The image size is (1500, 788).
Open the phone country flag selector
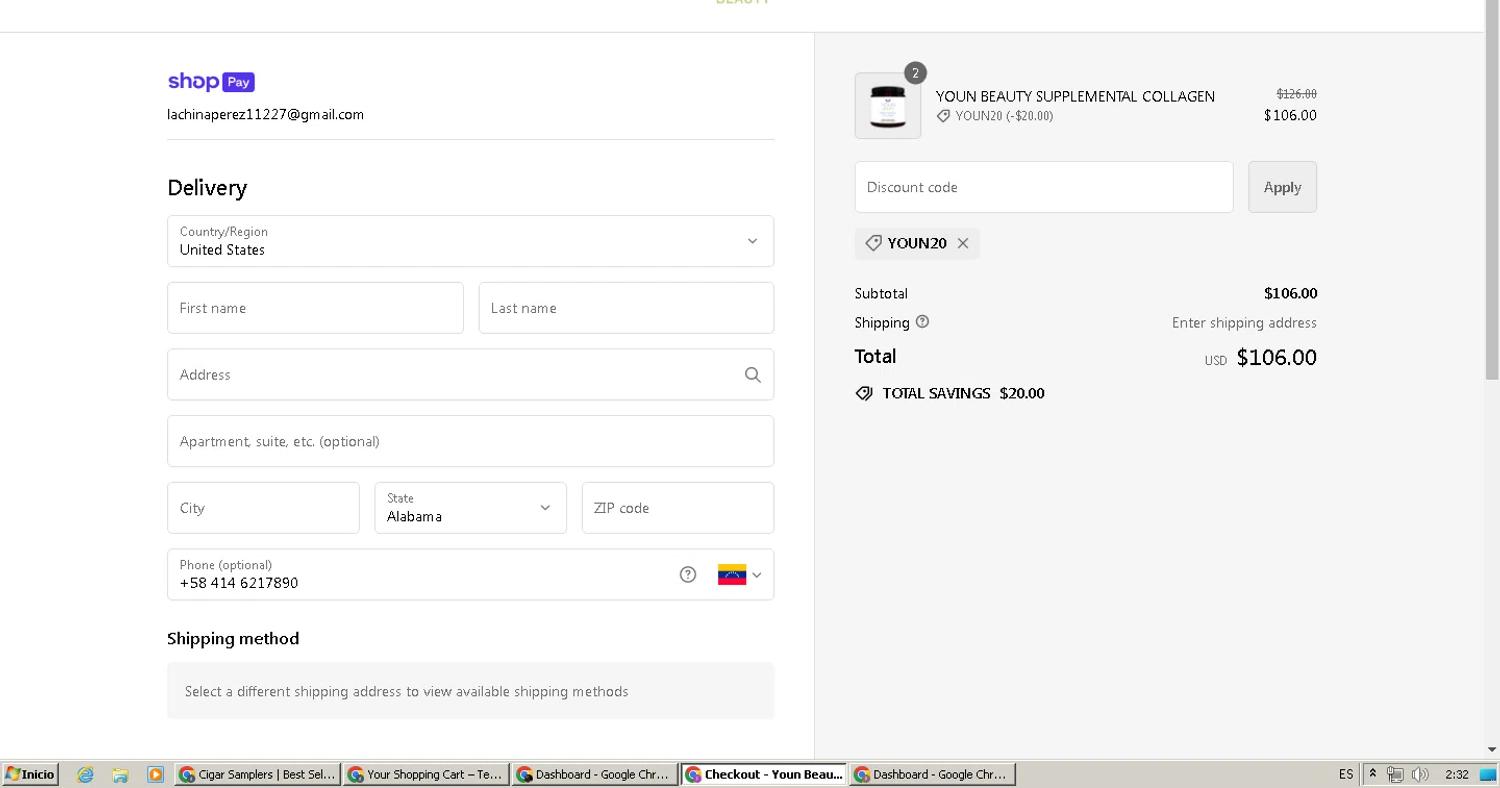click(740, 575)
